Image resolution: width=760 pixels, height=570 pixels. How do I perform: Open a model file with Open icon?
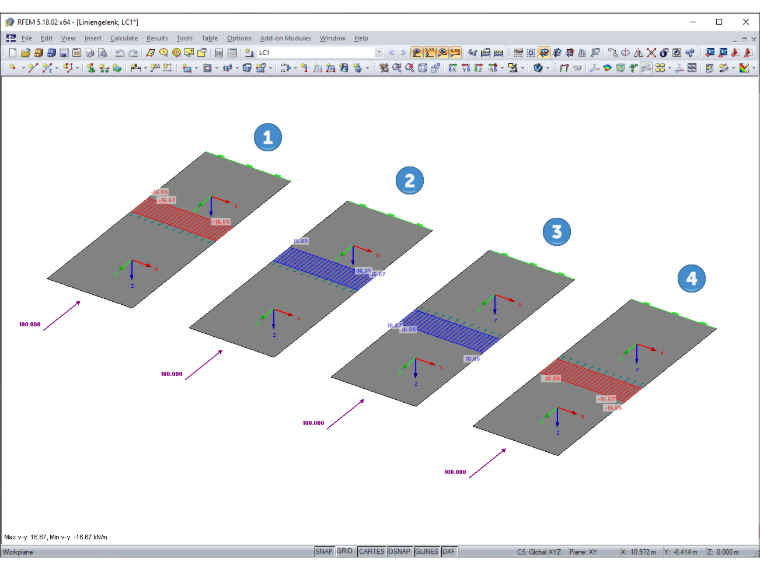(25, 52)
